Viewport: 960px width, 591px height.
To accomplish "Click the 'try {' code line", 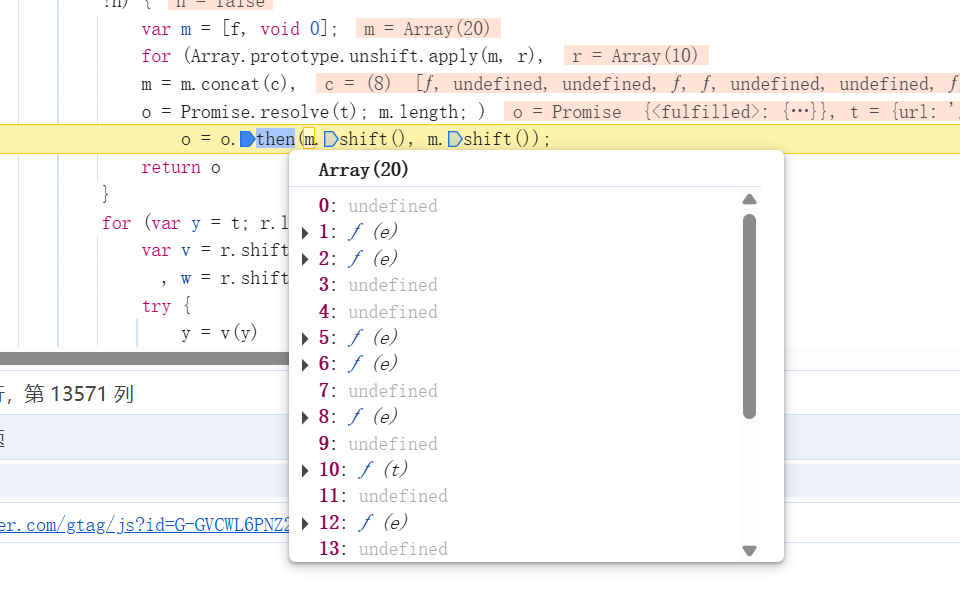I will click(x=167, y=306).
